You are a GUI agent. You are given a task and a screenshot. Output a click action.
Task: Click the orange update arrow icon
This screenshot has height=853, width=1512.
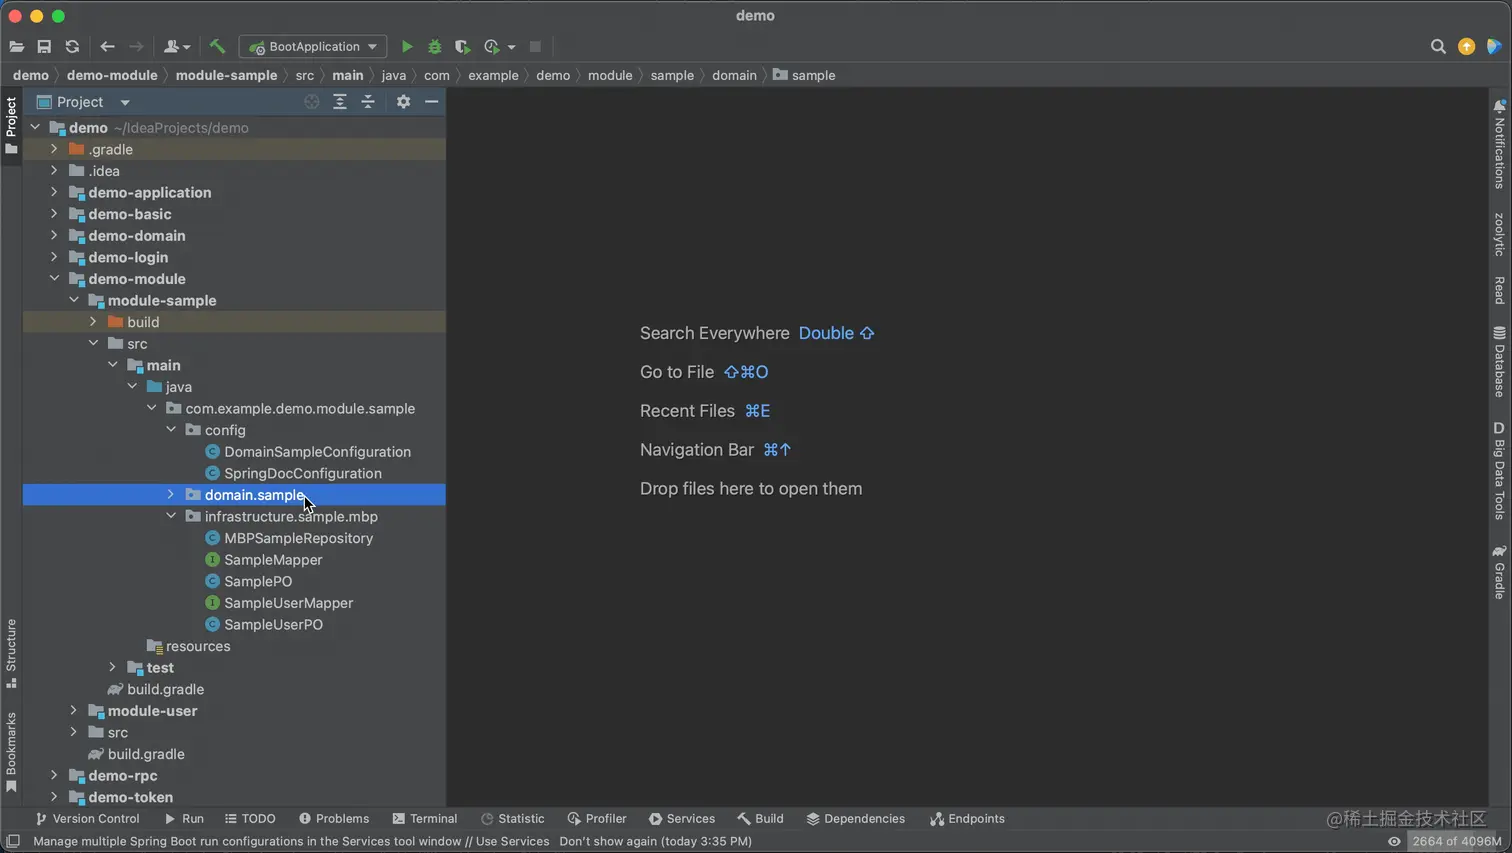[1466, 47]
